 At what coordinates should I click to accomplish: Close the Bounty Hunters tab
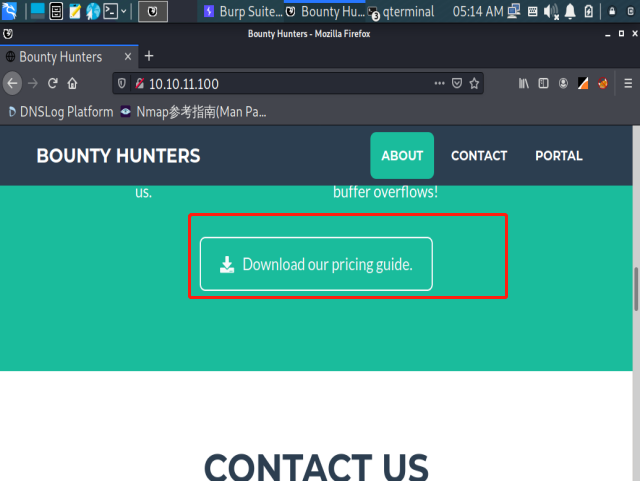[x=128, y=56]
